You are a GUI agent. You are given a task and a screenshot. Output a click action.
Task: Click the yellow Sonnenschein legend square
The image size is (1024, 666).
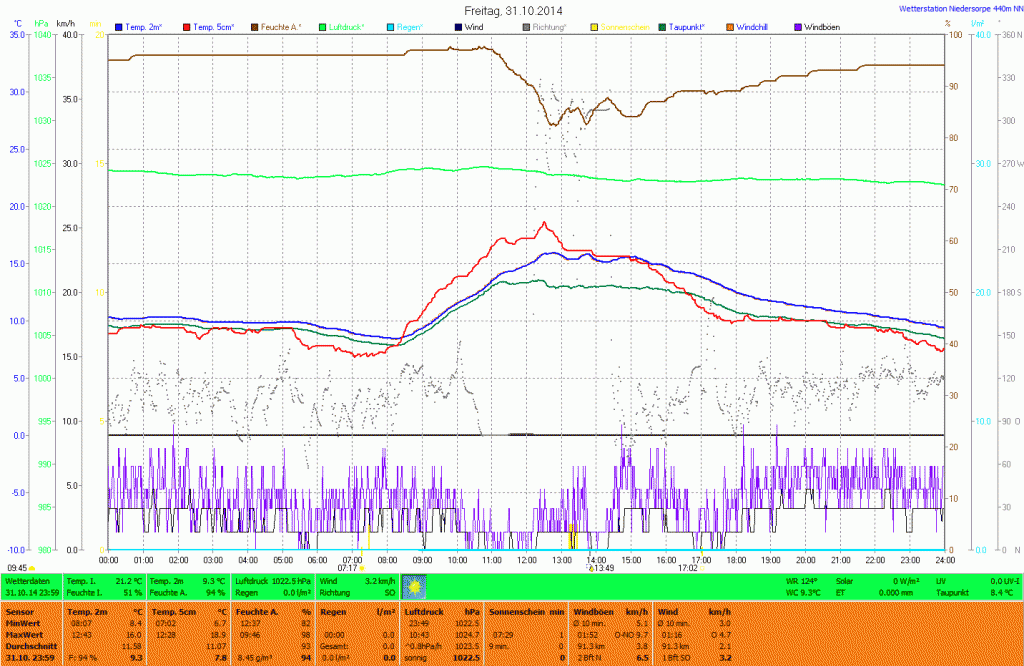click(595, 27)
